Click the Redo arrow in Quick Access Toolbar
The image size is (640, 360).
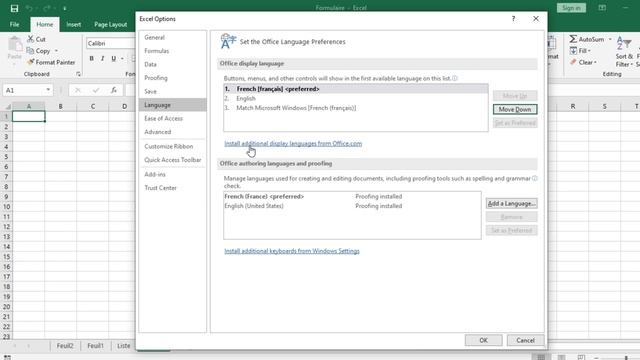pyautogui.click(x=47, y=8)
